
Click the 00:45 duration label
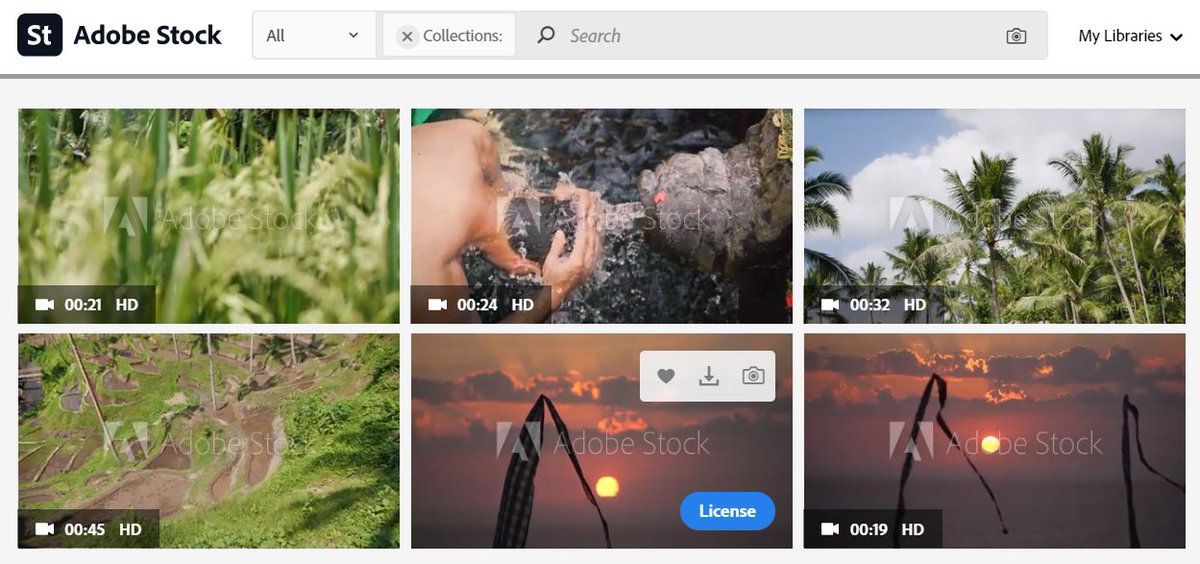(85, 529)
